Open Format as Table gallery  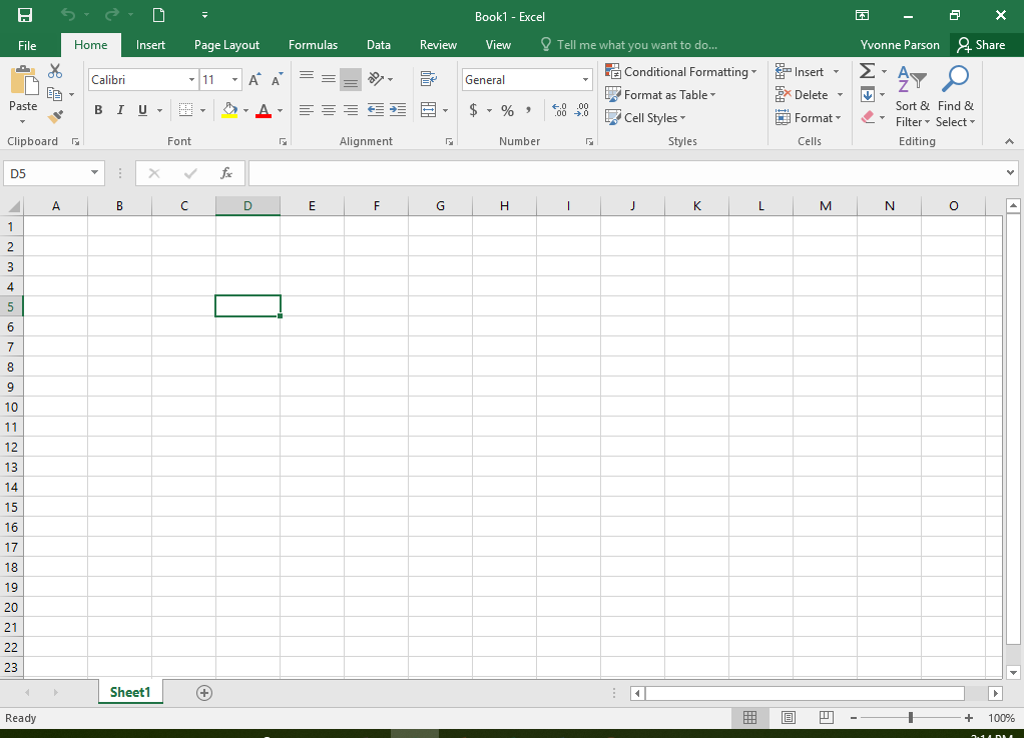click(x=660, y=95)
